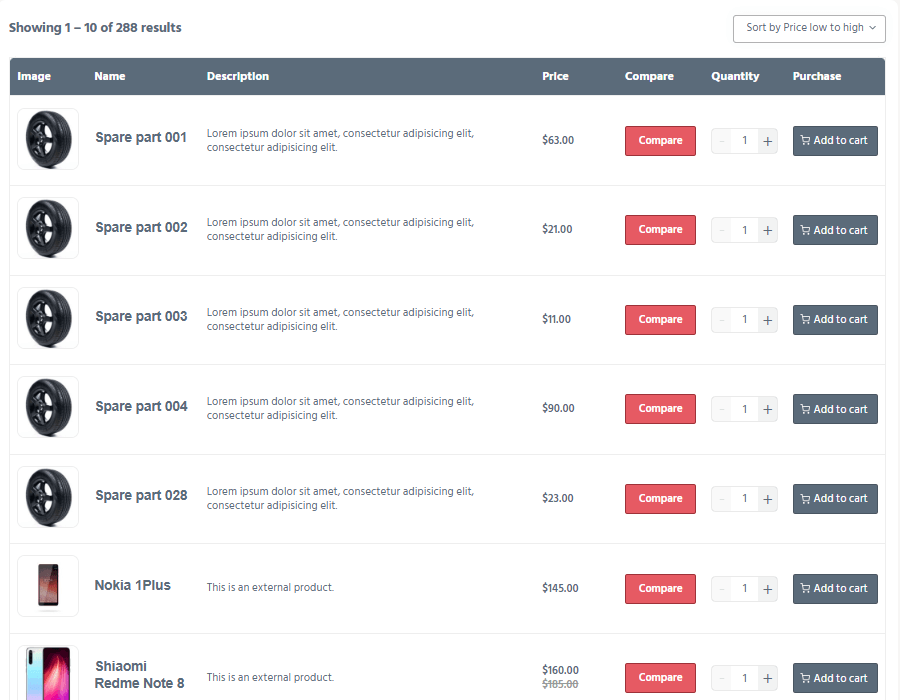Open the Nokia 1Plus product name link
The height and width of the screenshot is (700, 900).
133,586
